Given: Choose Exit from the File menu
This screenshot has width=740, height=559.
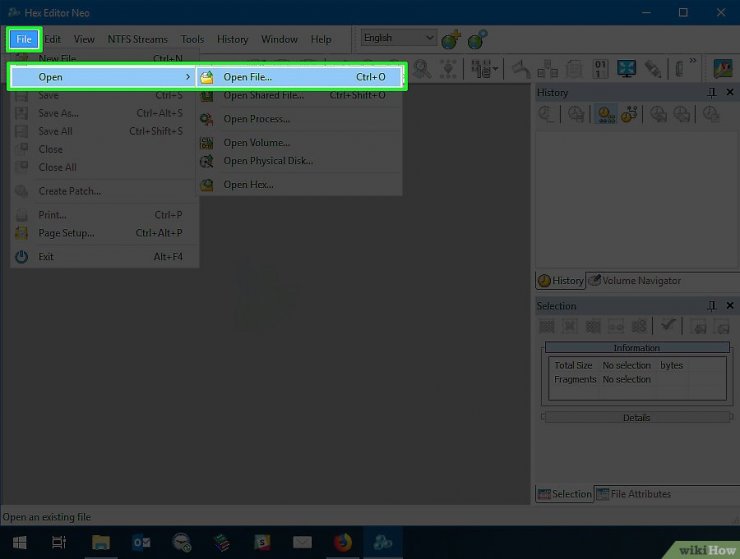Looking at the screenshot, I should (104, 256).
